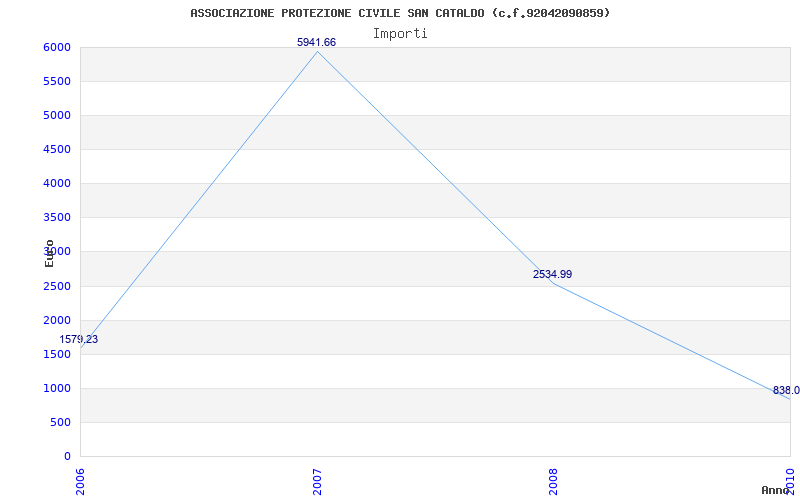Click the 2007 x-axis year label
Image resolution: width=800 pixels, height=500 pixels.
click(x=317, y=481)
